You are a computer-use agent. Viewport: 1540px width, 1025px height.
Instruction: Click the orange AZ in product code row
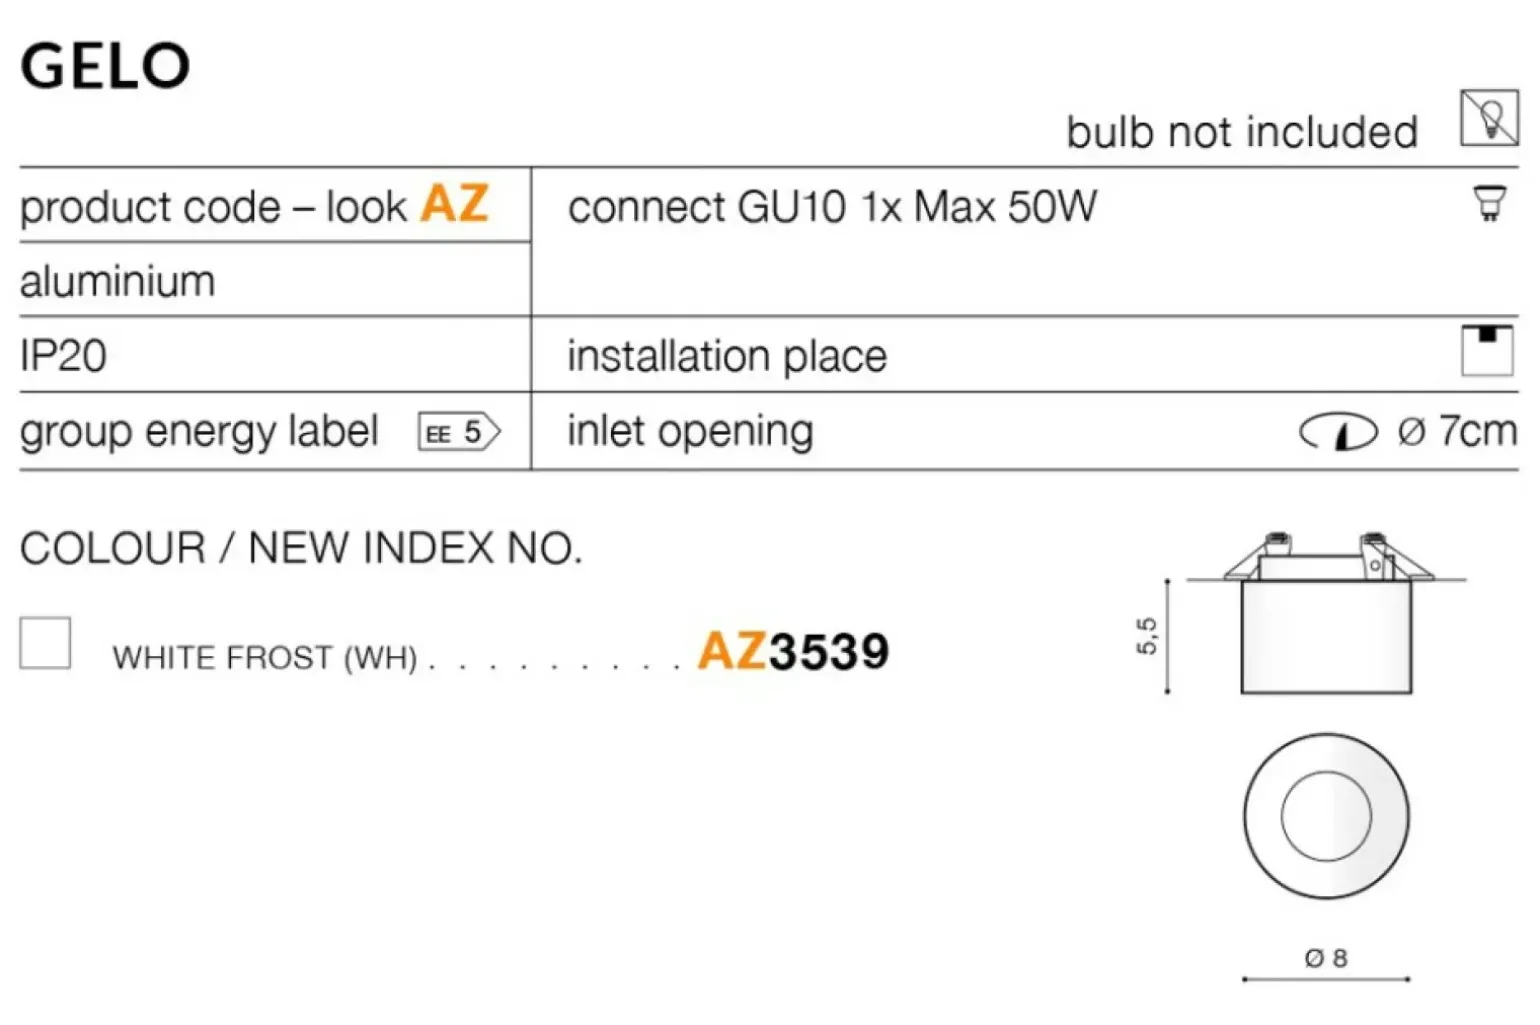coord(455,204)
